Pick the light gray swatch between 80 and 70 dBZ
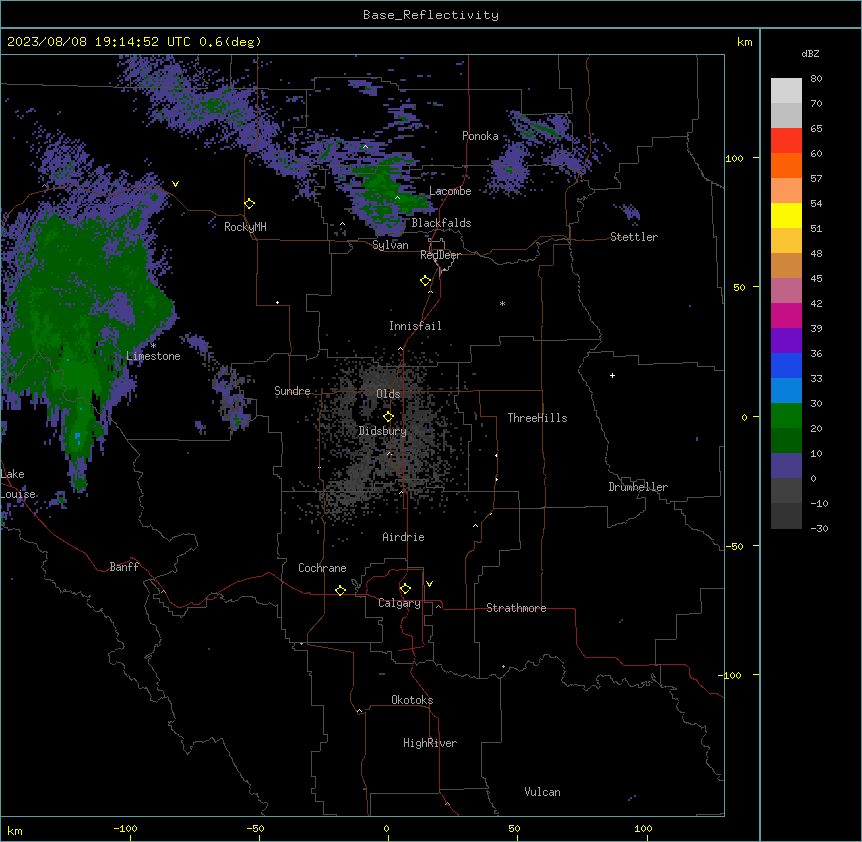The width and height of the screenshot is (862, 842). point(786,91)
